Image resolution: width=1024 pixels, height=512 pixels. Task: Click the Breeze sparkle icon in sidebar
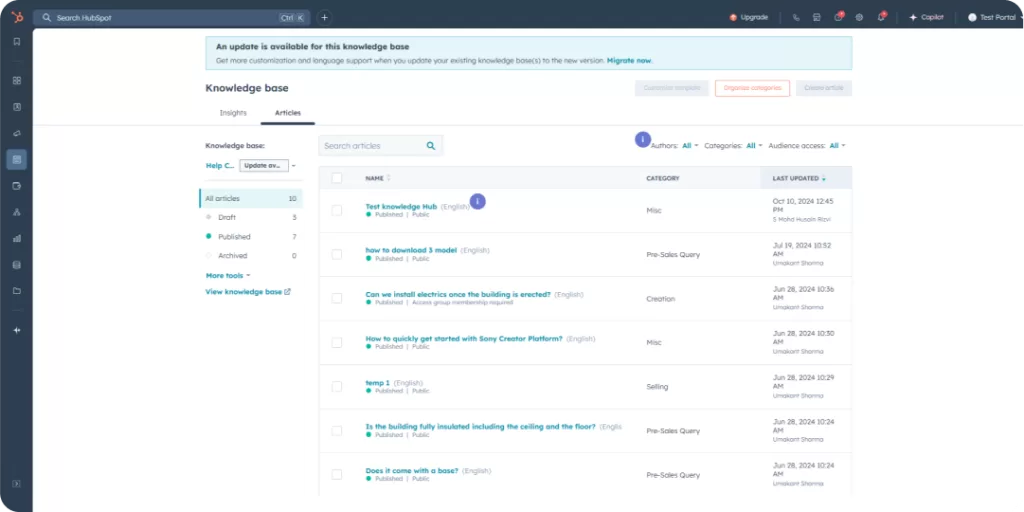pos(17,330)
